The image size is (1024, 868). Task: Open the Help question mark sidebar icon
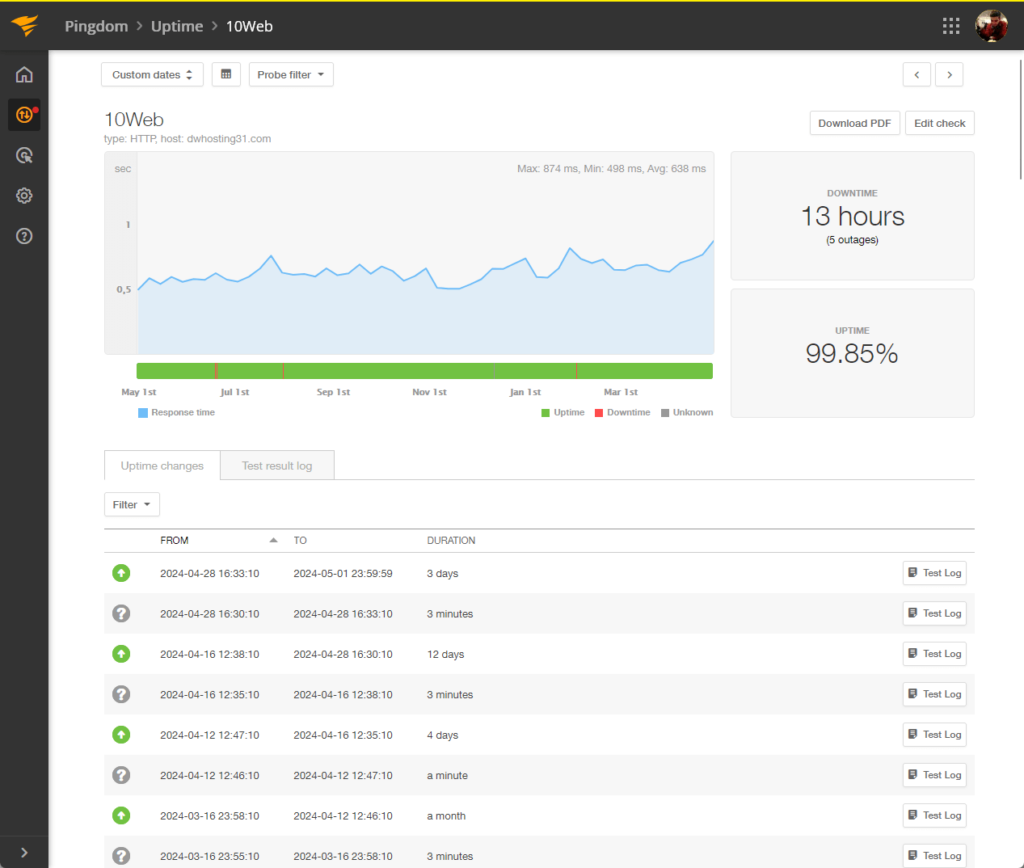(x=24, y=236)
